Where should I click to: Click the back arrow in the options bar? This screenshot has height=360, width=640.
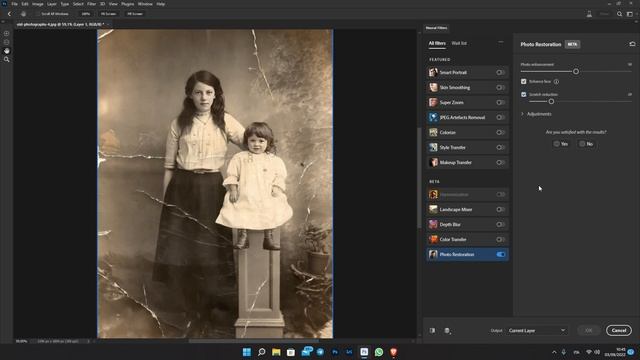(9, 14)
